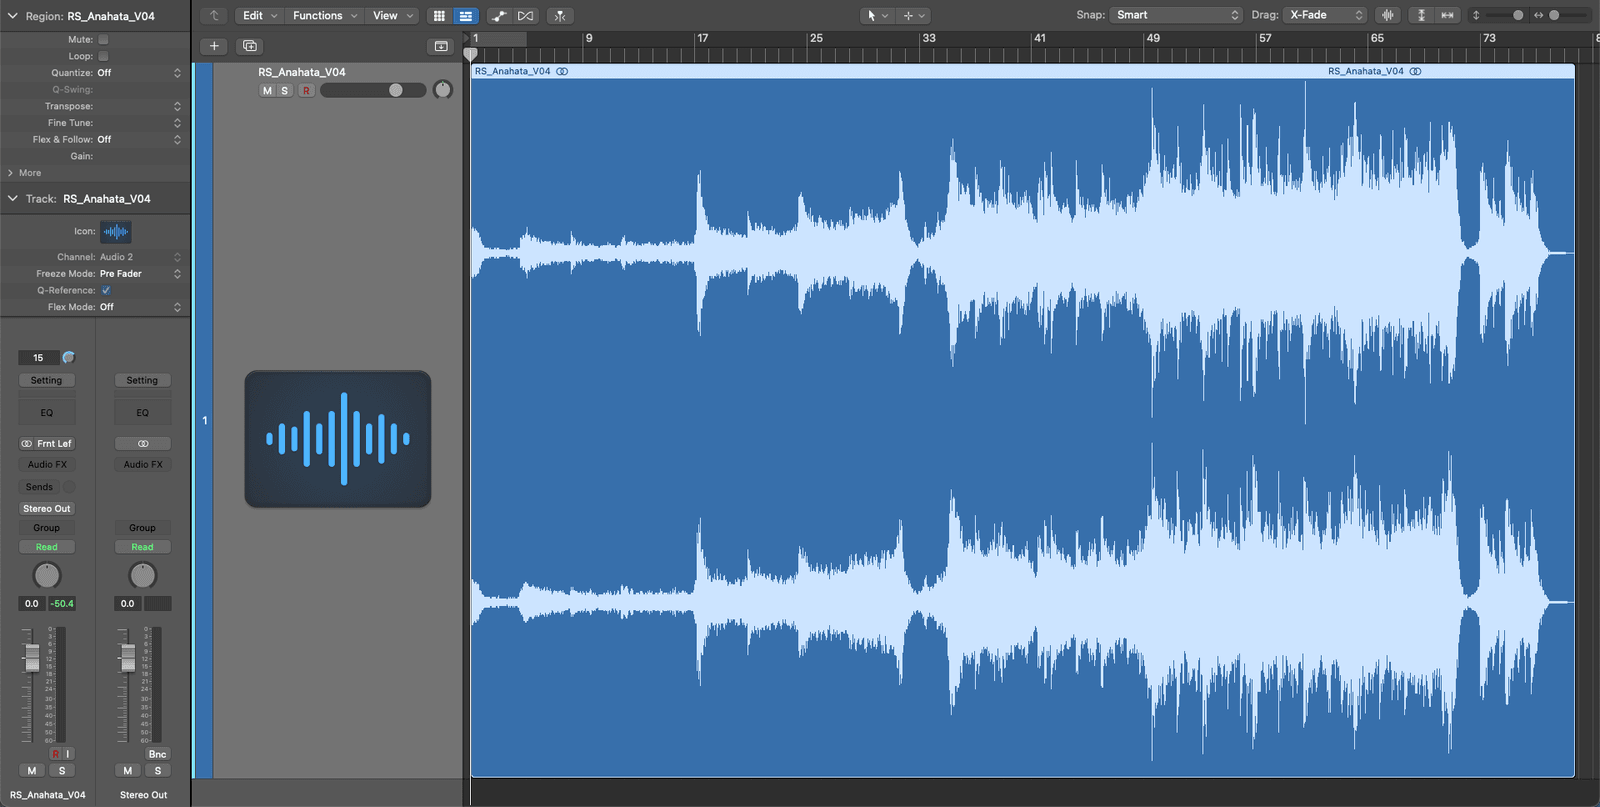Click the horizontal auto zoom icon
This screenshot has height=807, width=1600.
coord(1447,15)
